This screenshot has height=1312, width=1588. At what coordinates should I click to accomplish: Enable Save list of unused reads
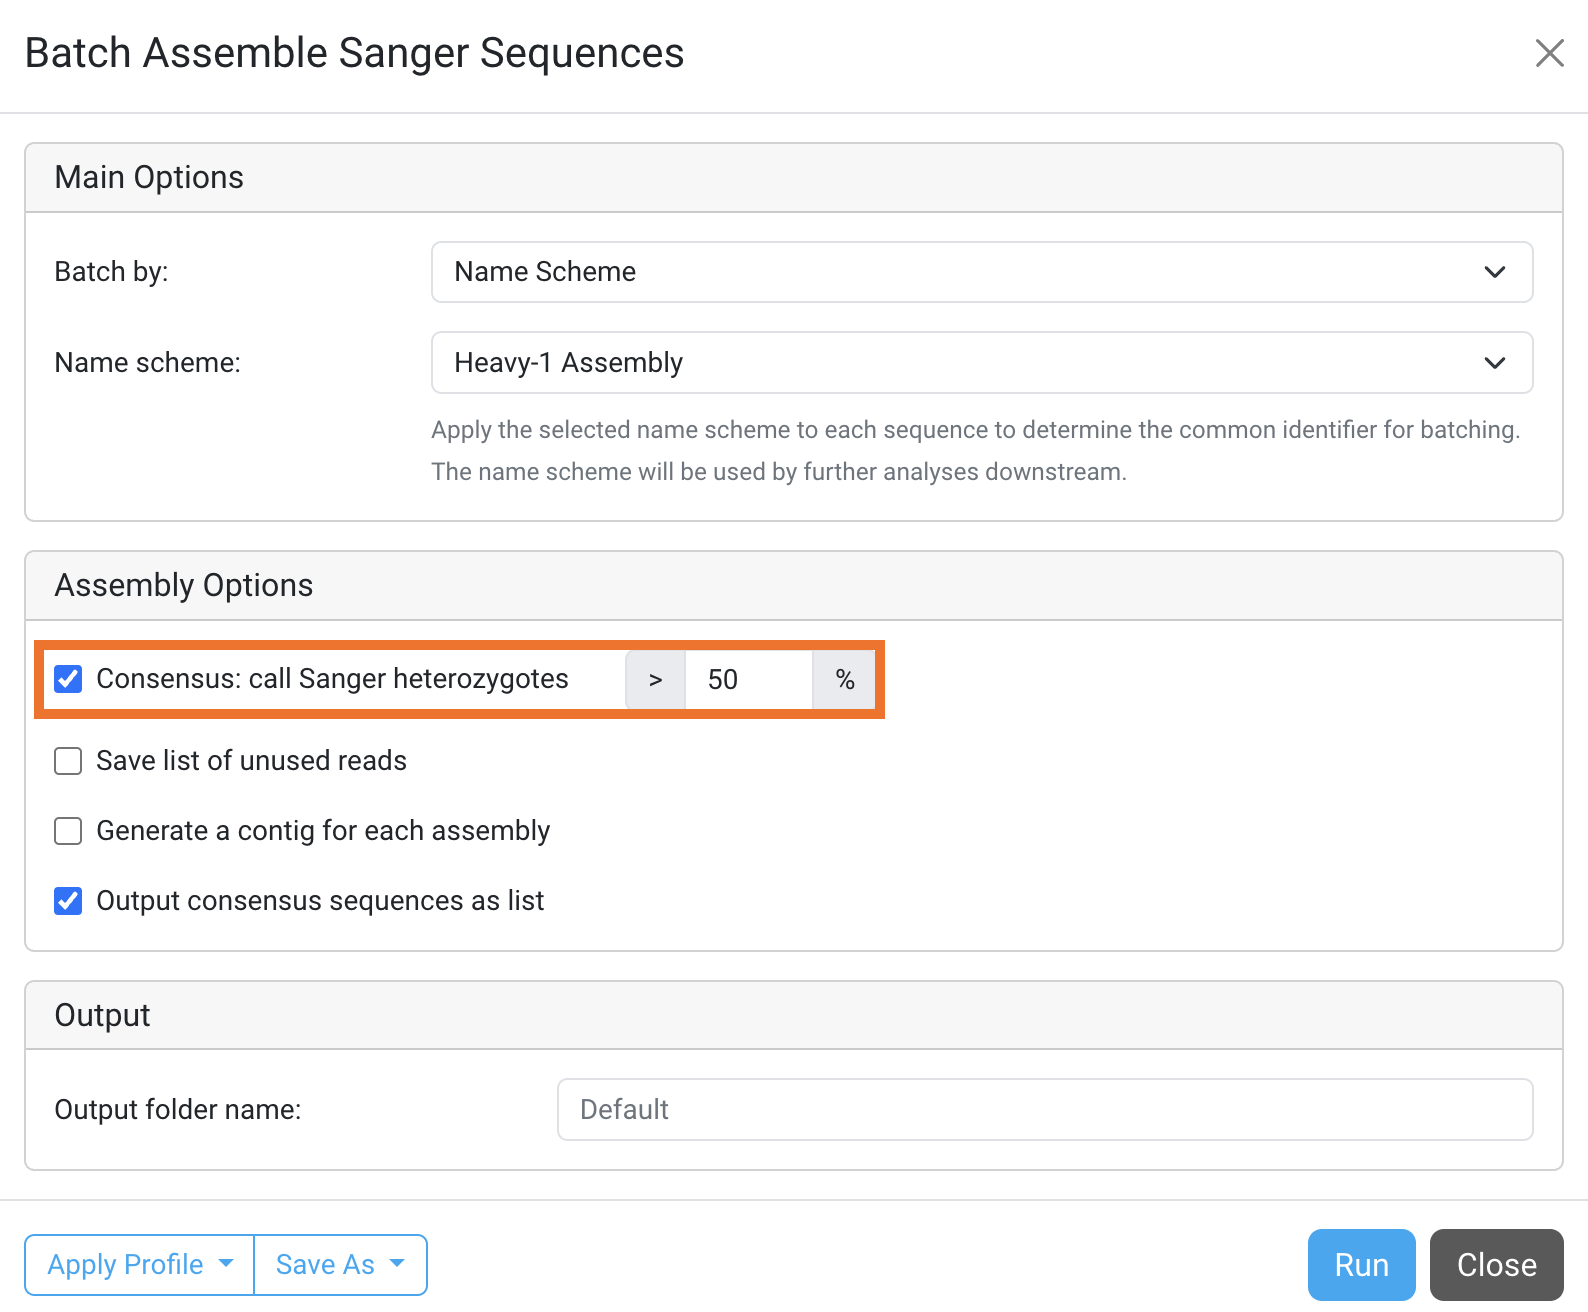(68, 761)
